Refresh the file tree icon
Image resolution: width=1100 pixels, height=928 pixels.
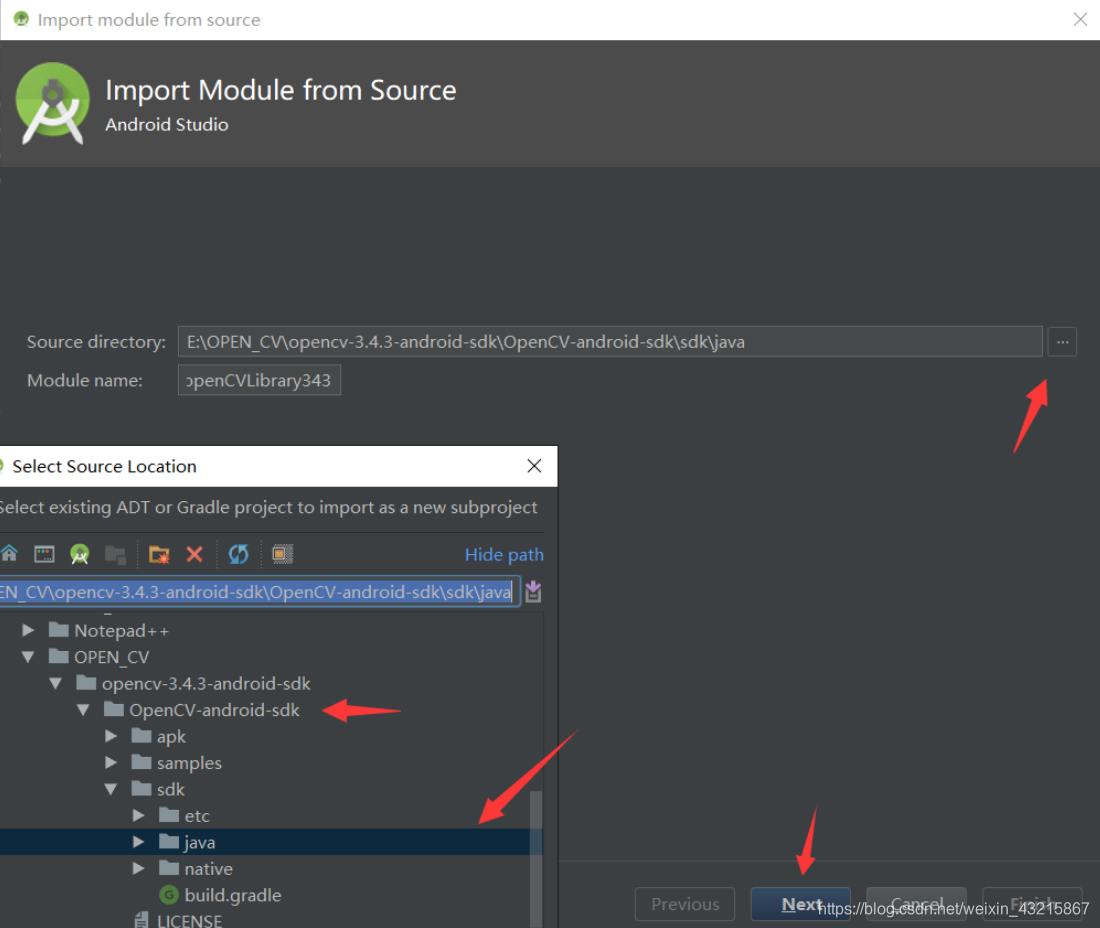239,554
